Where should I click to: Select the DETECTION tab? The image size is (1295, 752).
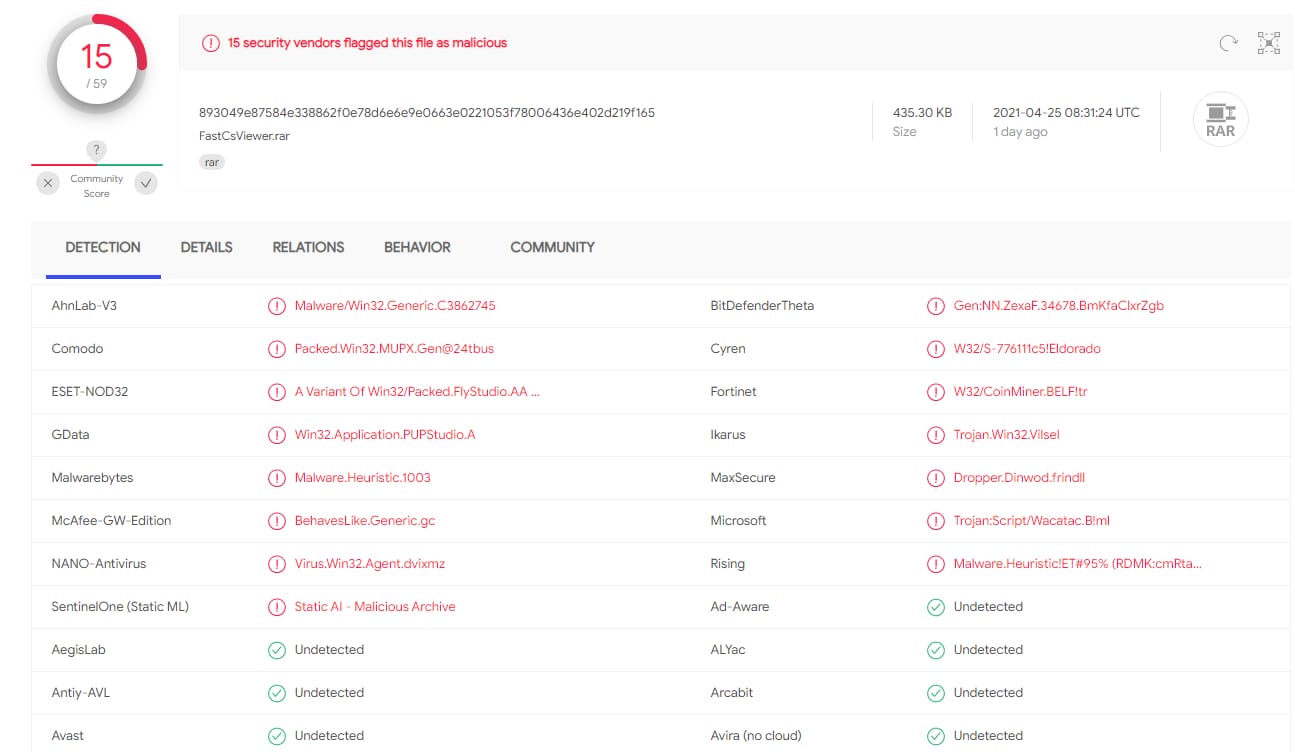(103, 247)
